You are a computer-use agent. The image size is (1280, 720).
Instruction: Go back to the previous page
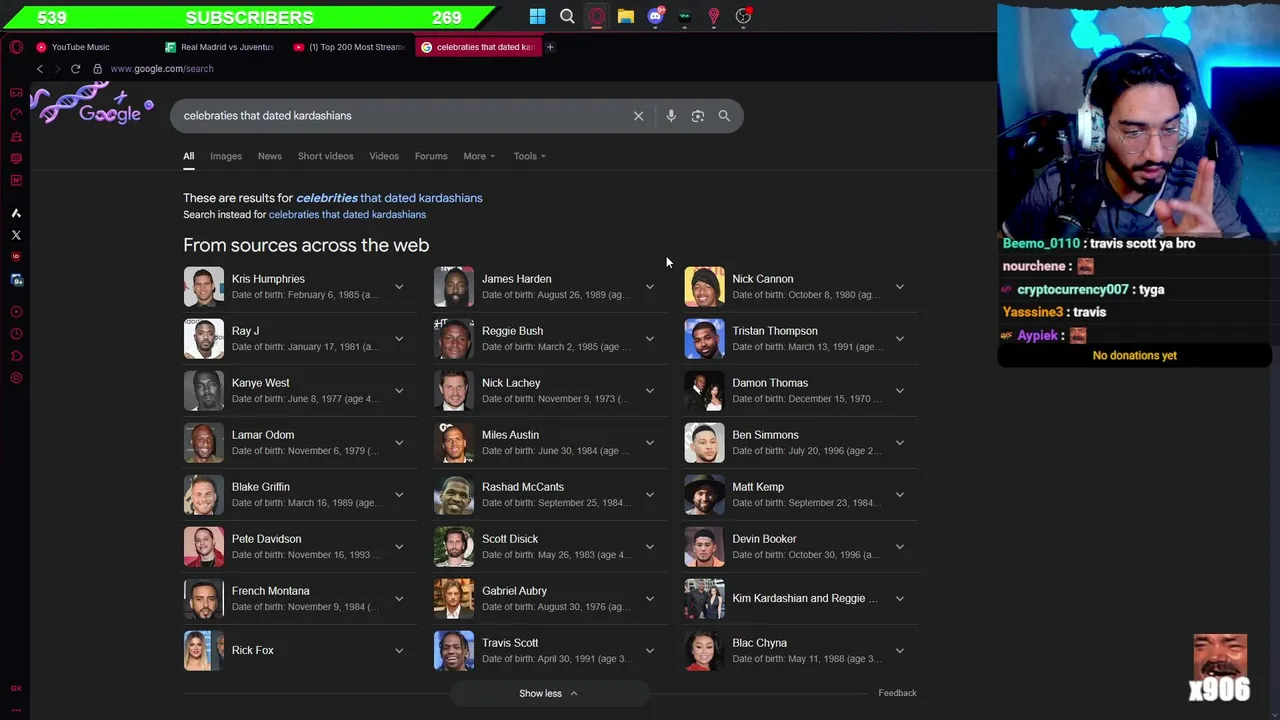40,69
